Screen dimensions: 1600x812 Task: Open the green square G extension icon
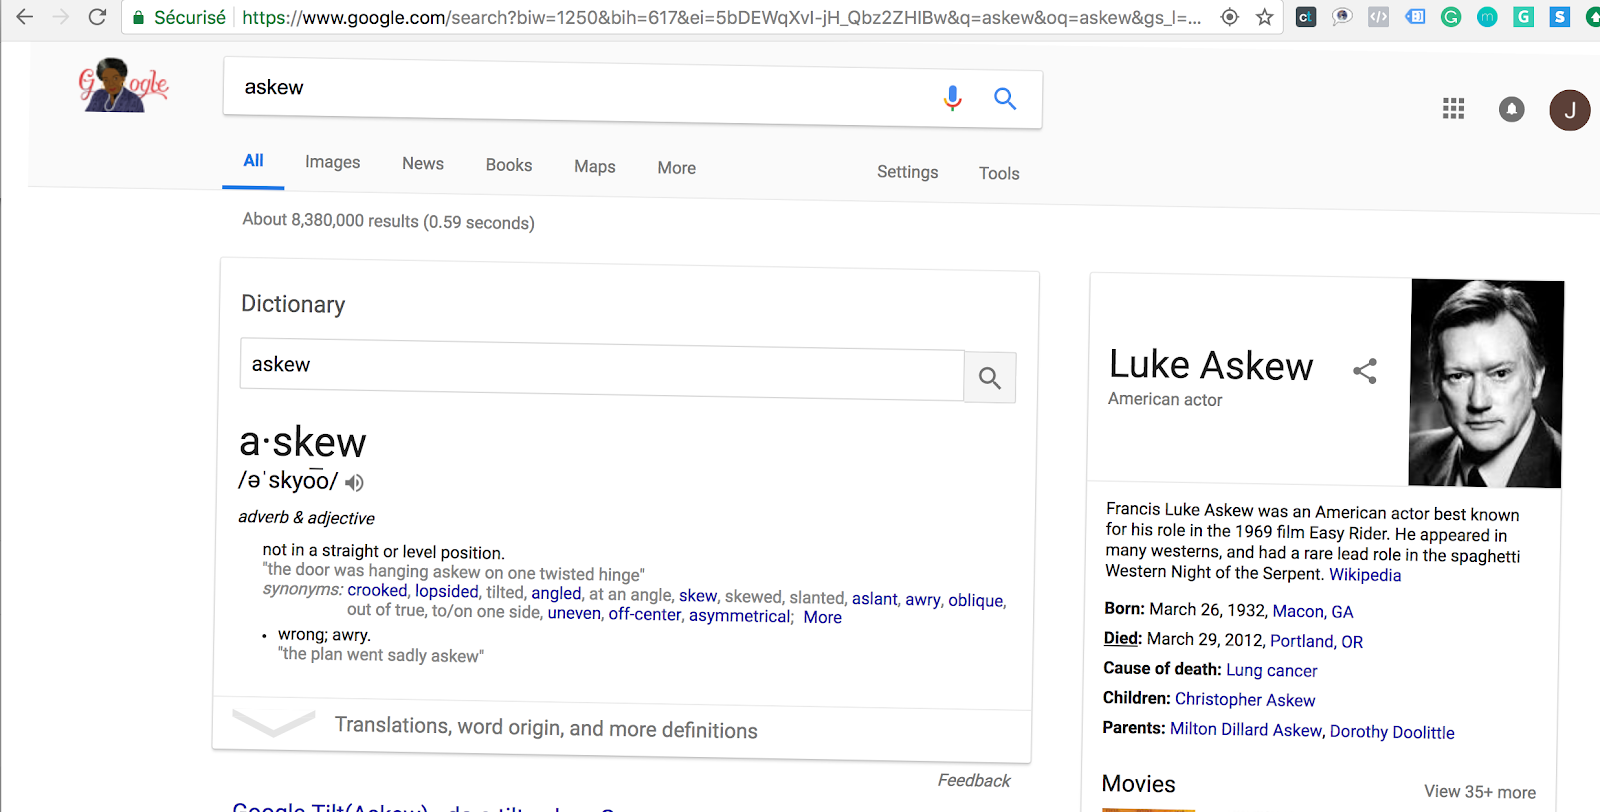1523,17
